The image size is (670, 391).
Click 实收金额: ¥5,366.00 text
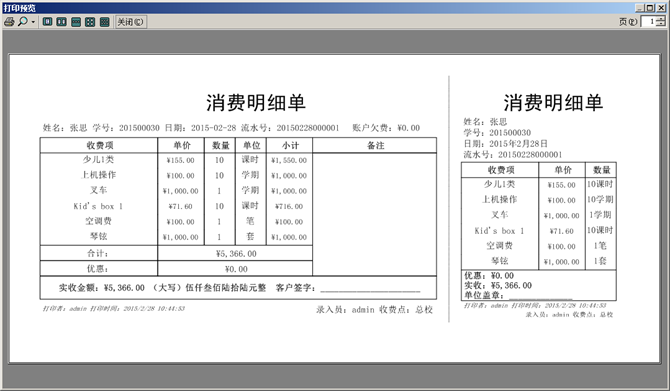coord(102,288)
